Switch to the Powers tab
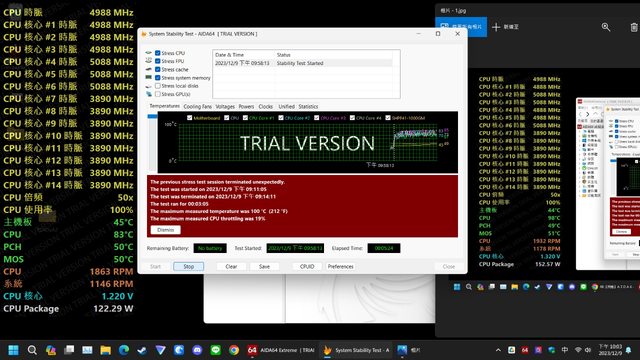Screen dimensions: 640x360 [x=246, y=107]
